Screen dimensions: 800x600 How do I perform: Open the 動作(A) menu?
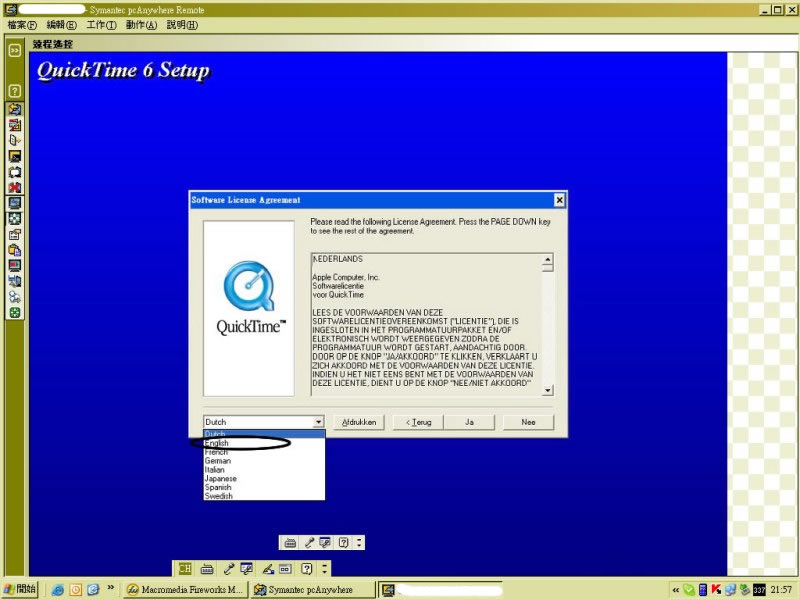pyautogui.click(x=141, y=25)
